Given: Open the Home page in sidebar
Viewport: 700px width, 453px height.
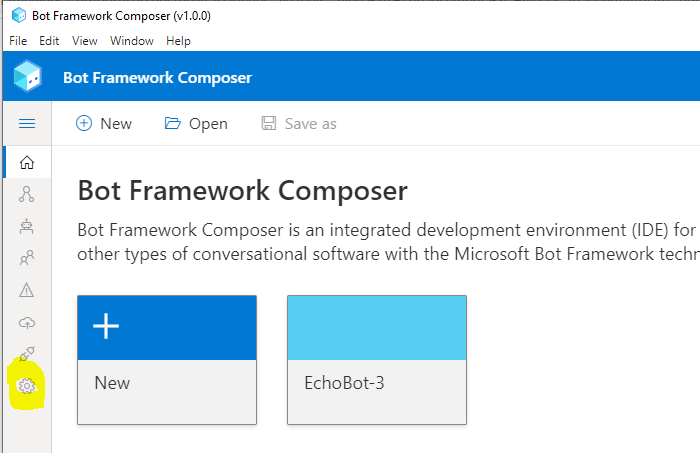Looking at the screenshot, I should pos(27,162).
